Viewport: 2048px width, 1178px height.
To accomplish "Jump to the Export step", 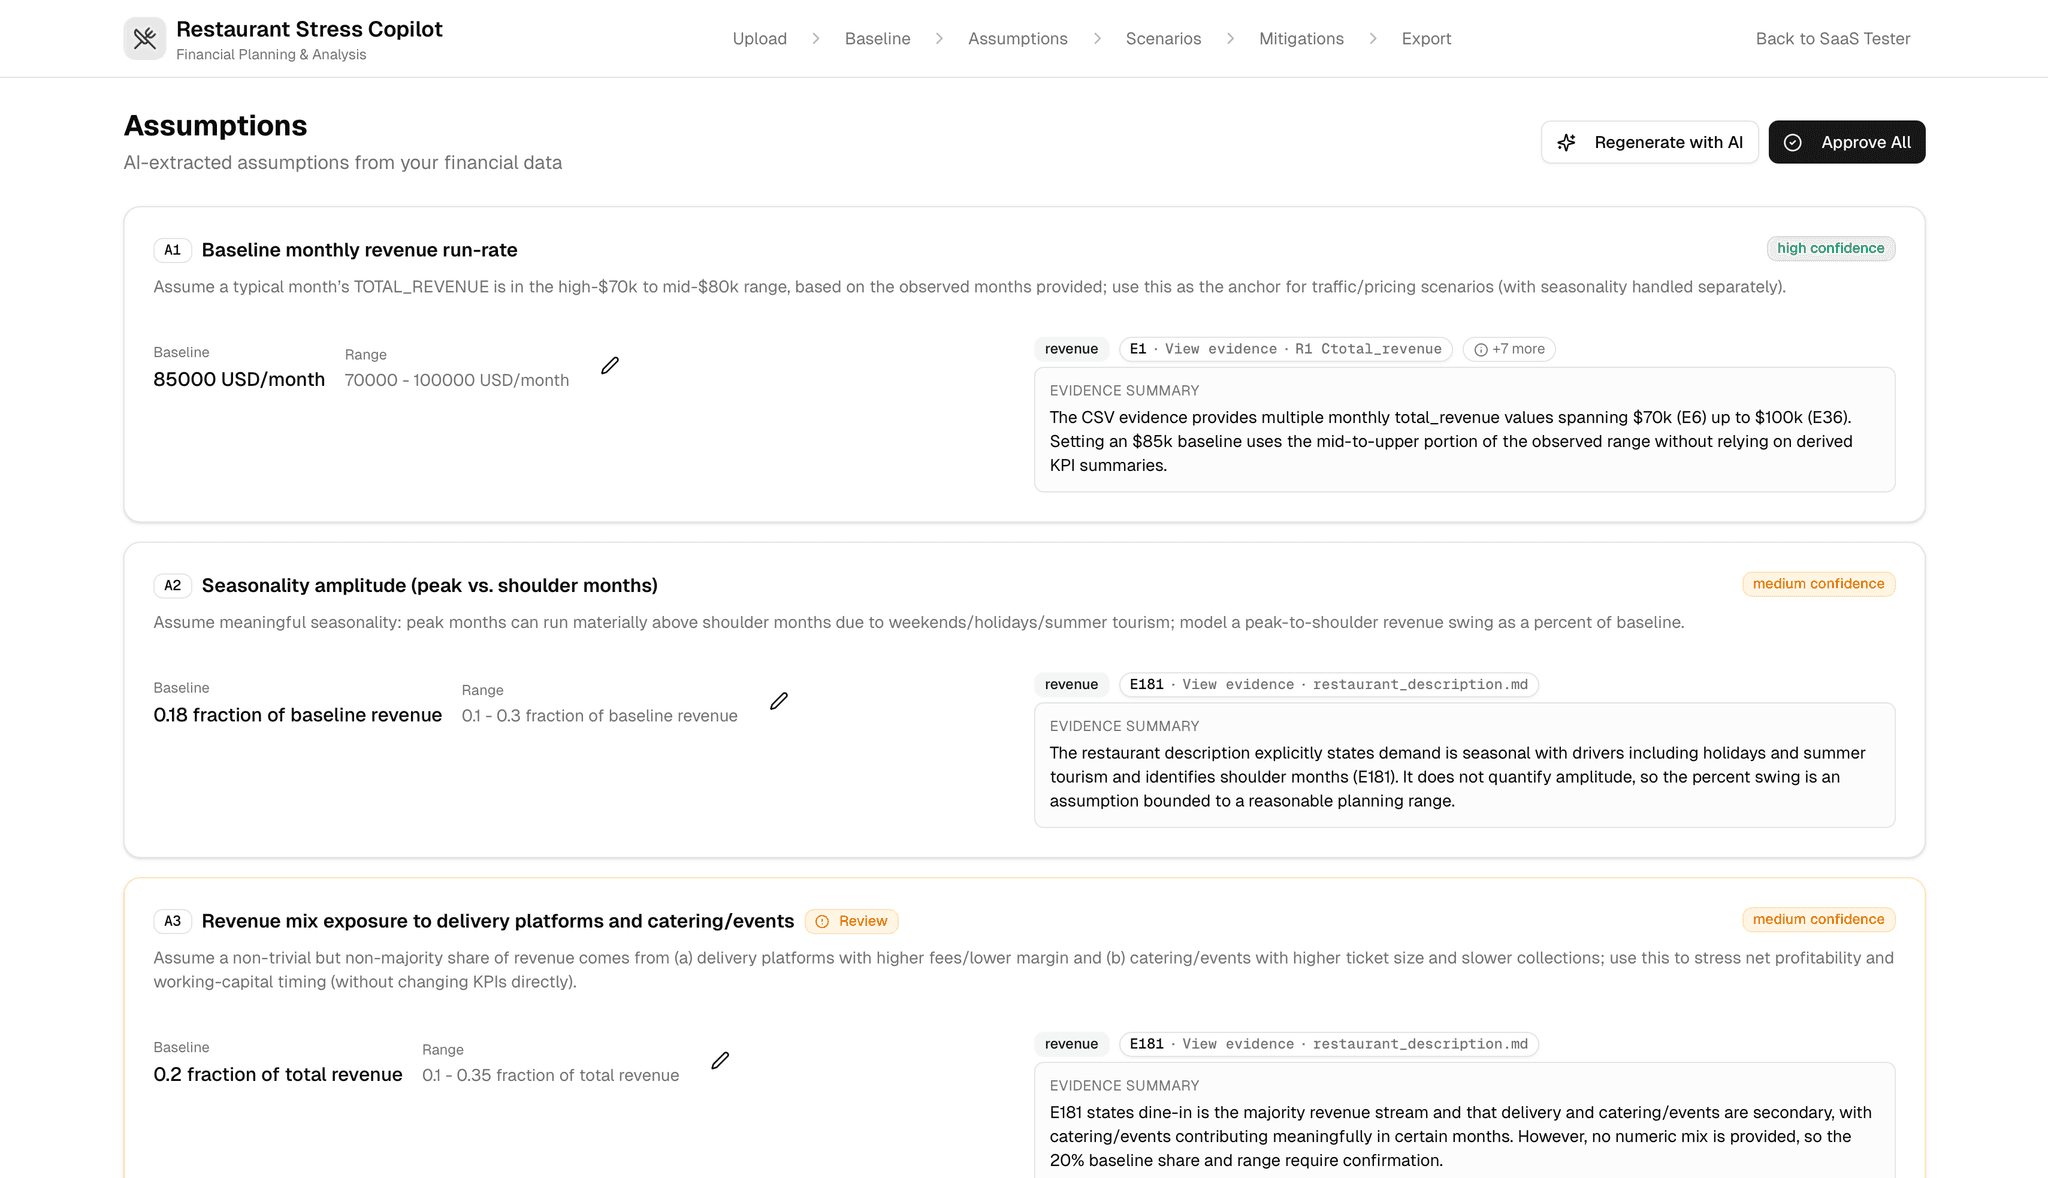I will tap(1426, 39).
